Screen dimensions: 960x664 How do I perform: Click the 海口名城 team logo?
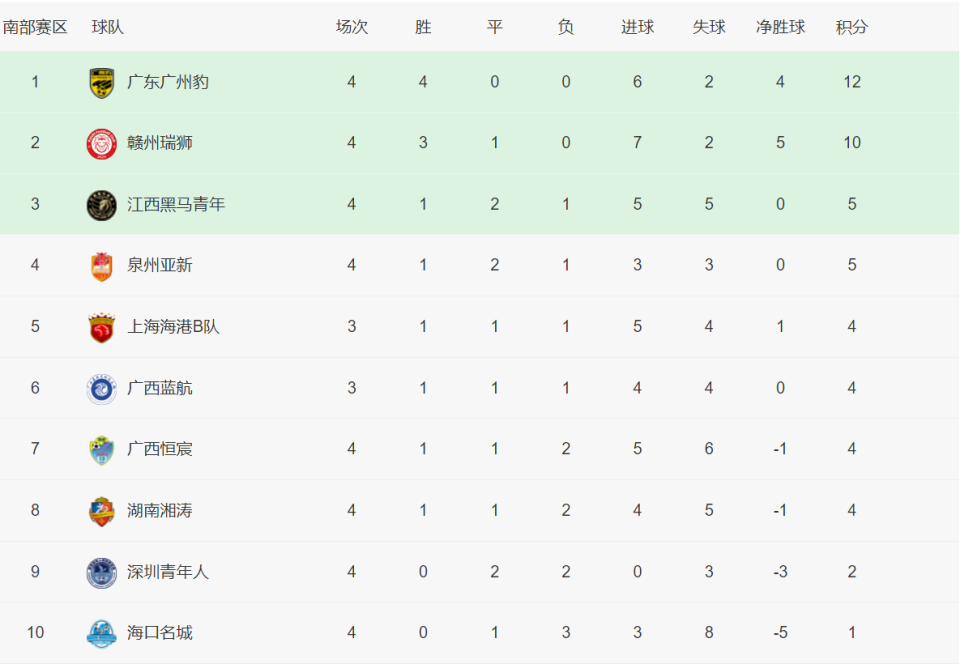(x=101, y=633)
